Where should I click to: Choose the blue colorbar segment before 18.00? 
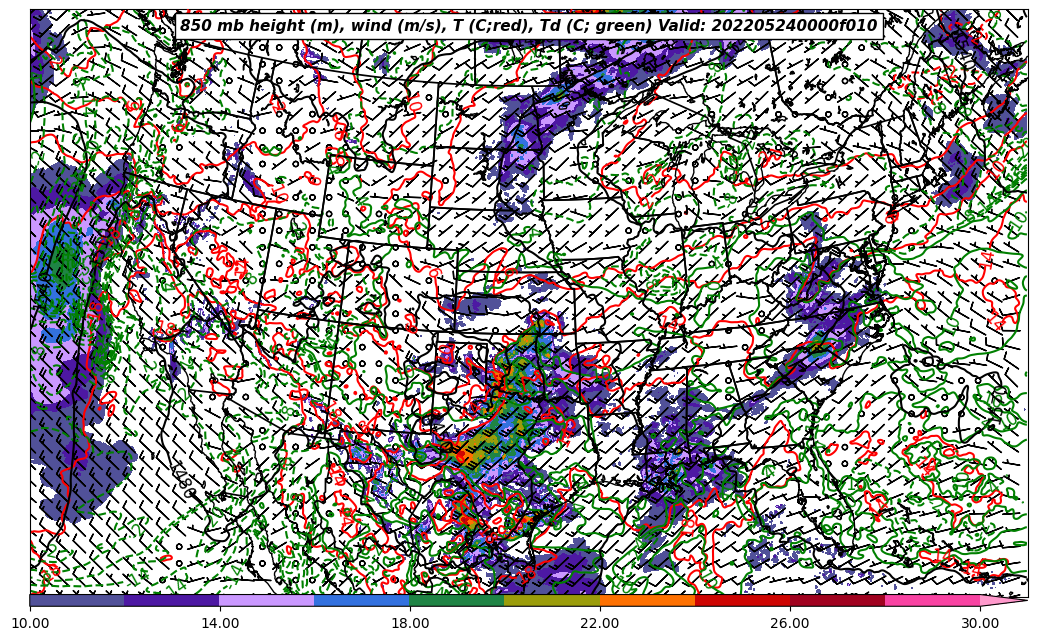[362, 601]
